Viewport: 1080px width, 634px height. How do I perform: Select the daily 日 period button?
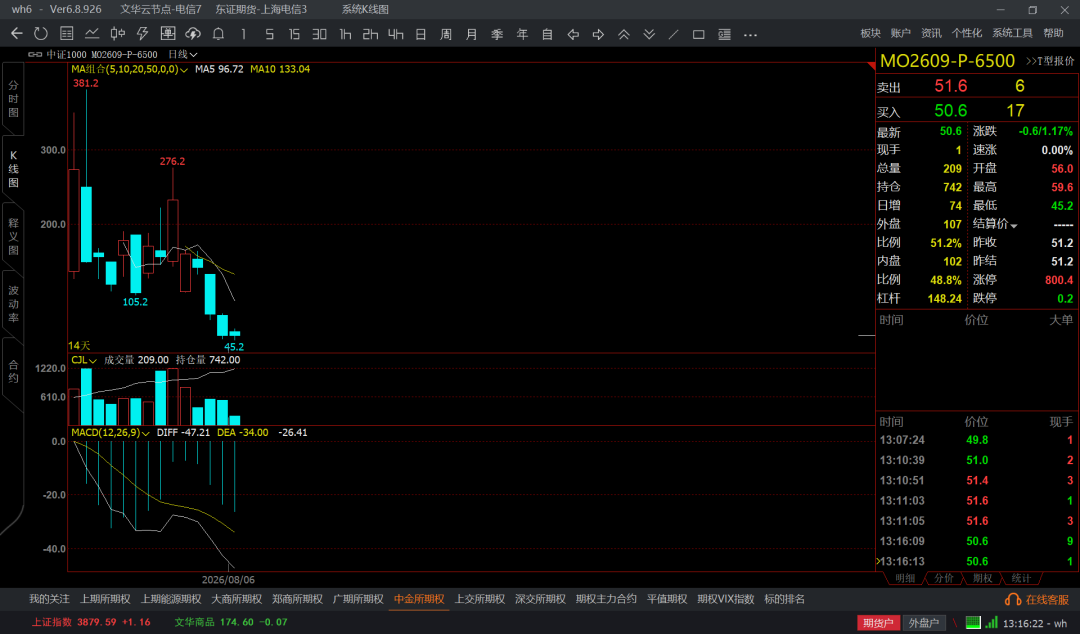(x=421, y=34)
